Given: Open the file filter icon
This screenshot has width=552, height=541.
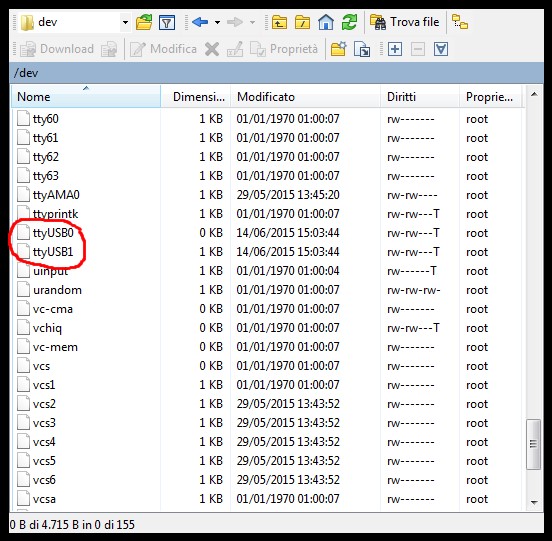Looking at the screenshot, I should coord(167,23).
